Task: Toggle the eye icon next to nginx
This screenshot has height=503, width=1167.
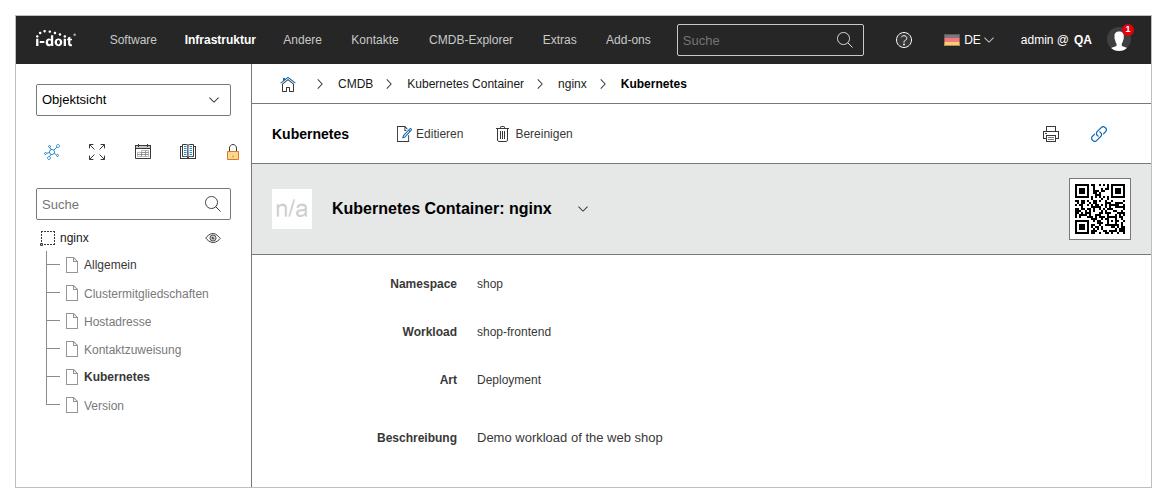Action: [213, 238]
